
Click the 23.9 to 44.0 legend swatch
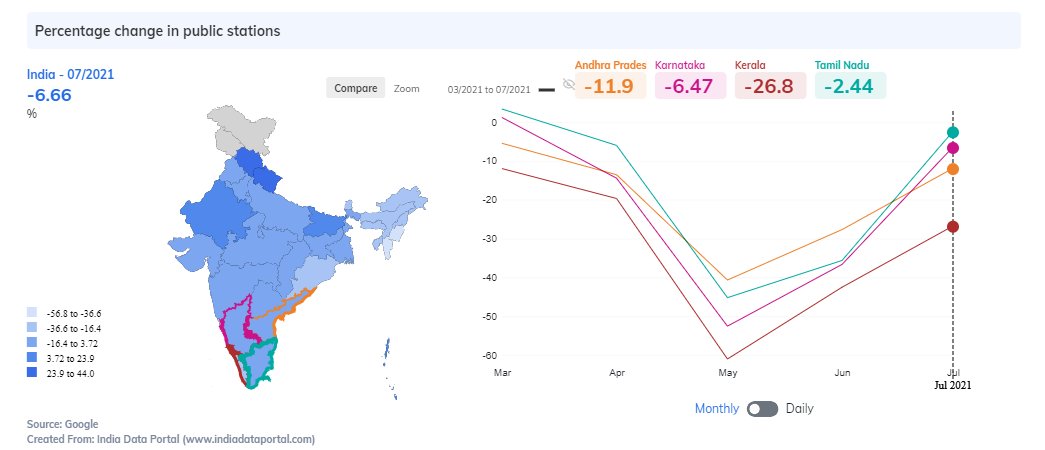coord(33,373)
